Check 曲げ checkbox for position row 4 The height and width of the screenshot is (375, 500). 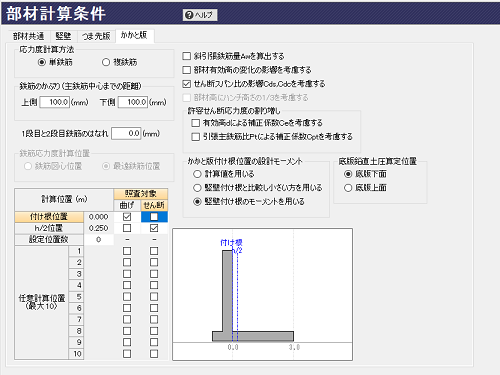pos(127,285)
